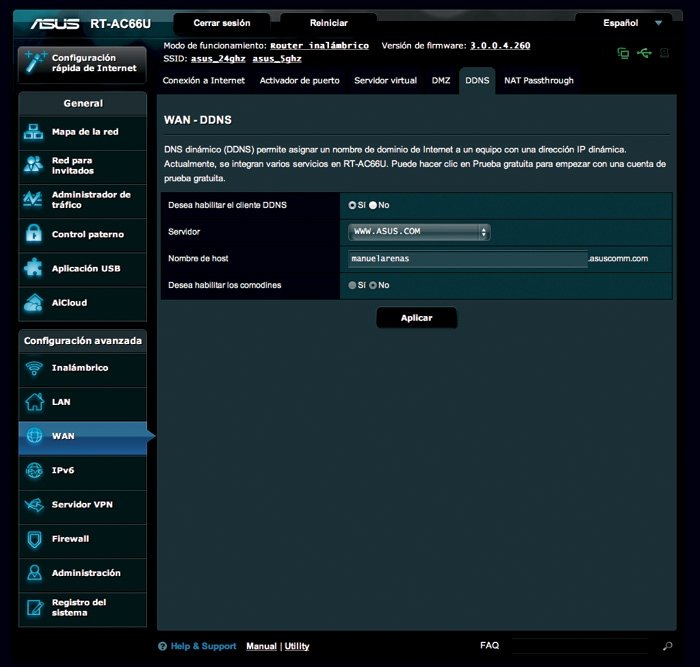This screenshot has height=667, width=700.
Task: Open the Utility link
Action: [297, 646]
